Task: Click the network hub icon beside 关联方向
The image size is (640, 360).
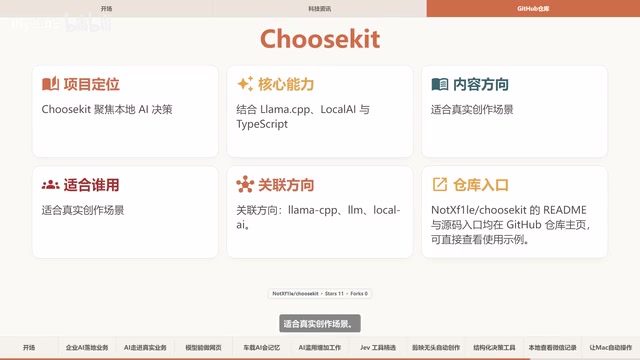Action: (245, 184)
